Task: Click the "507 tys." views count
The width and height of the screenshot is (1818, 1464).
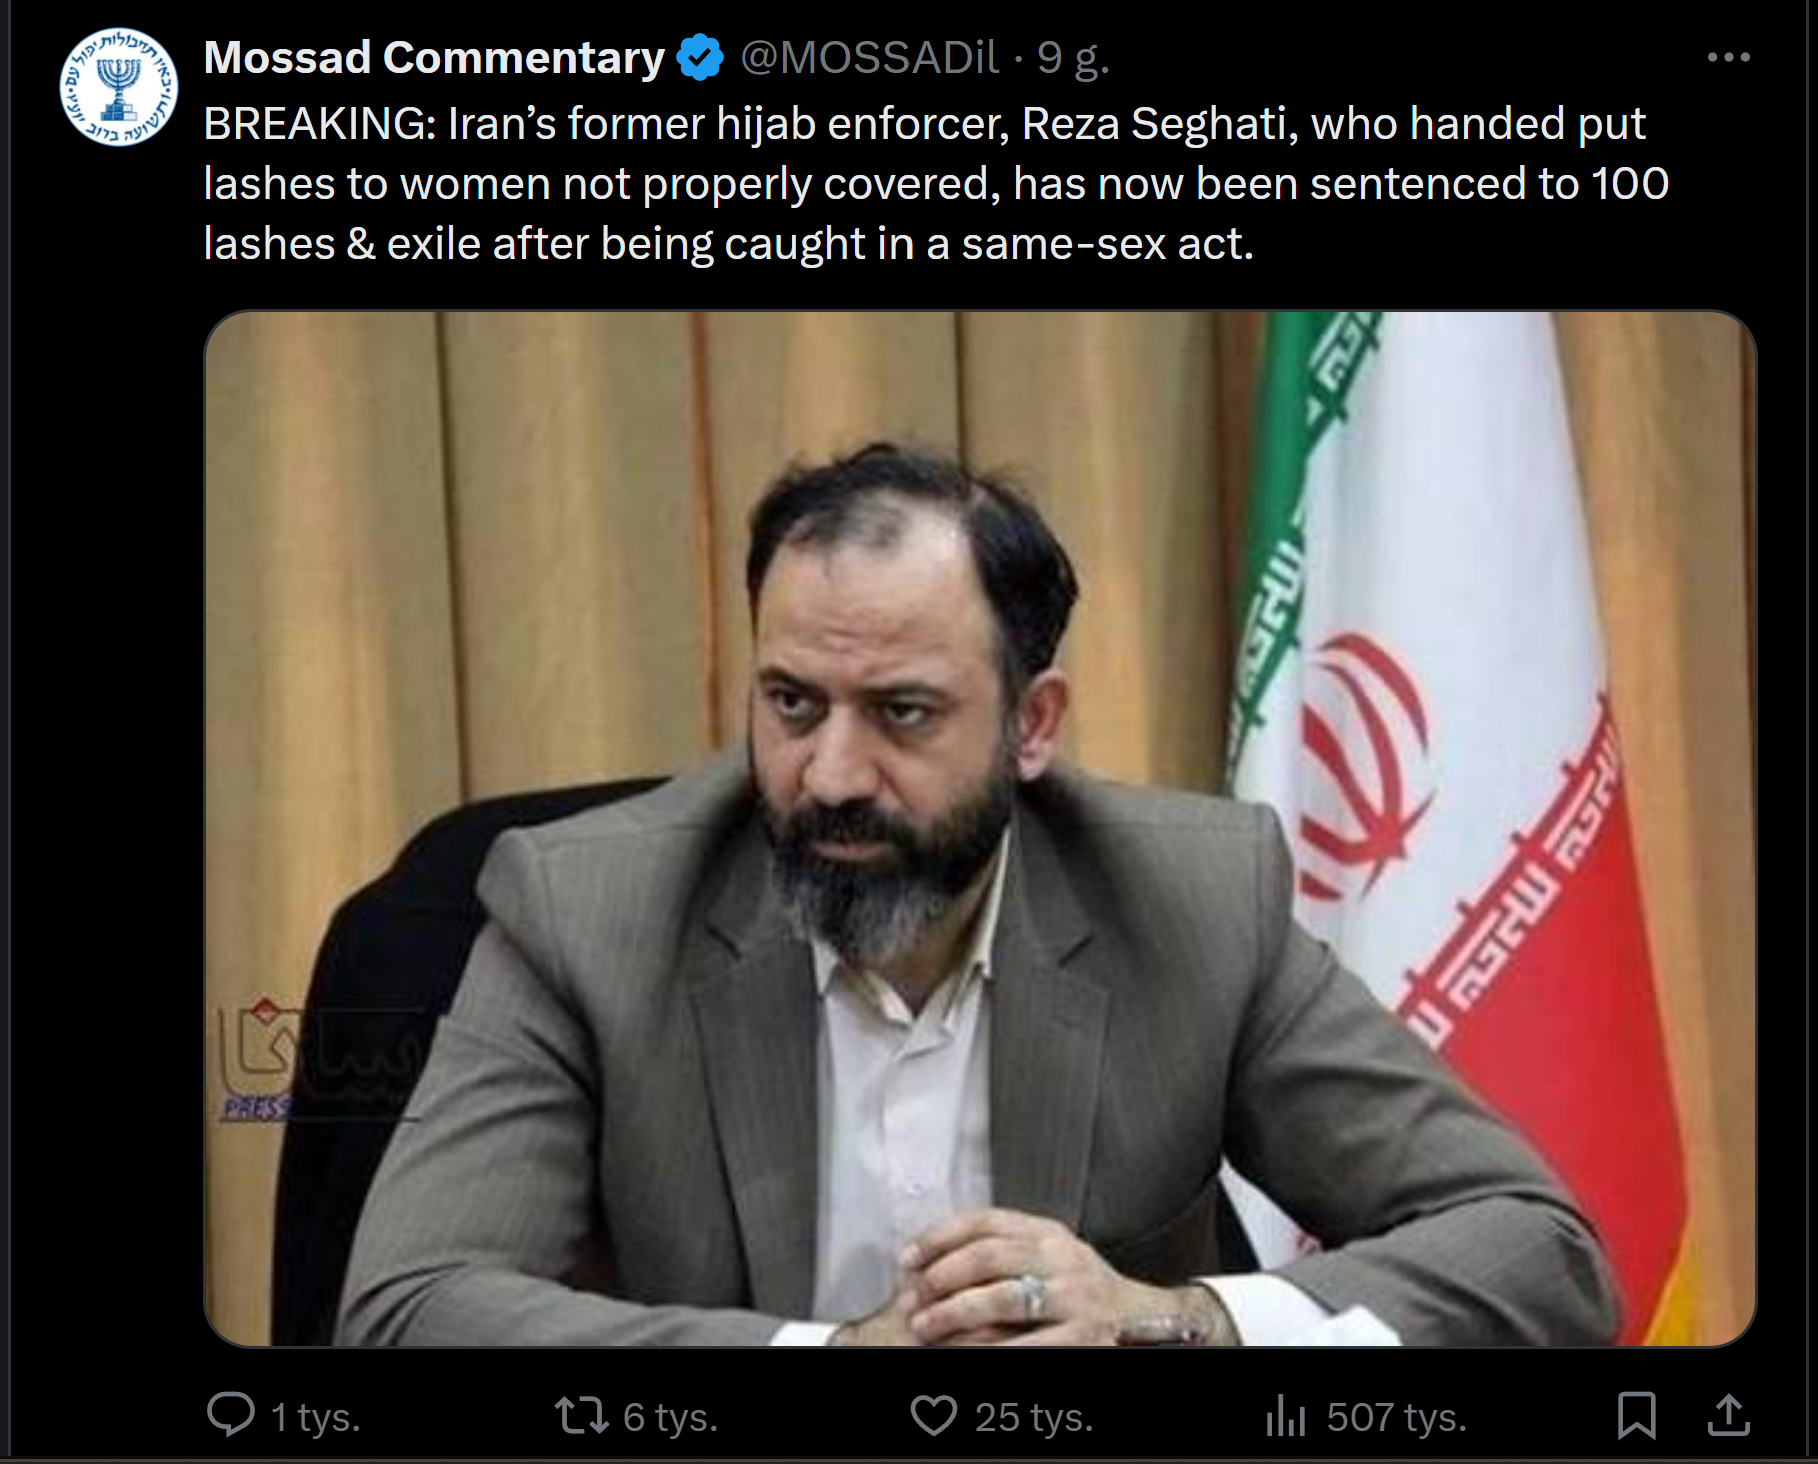Action: pyautogui.click(x=1396, y=1417)
